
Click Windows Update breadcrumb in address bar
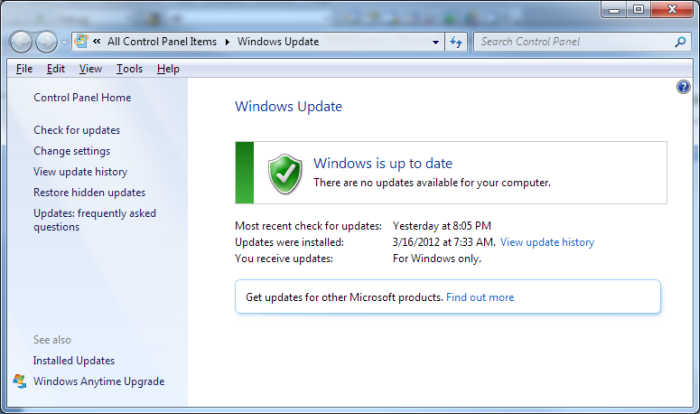tap(278, 42)
